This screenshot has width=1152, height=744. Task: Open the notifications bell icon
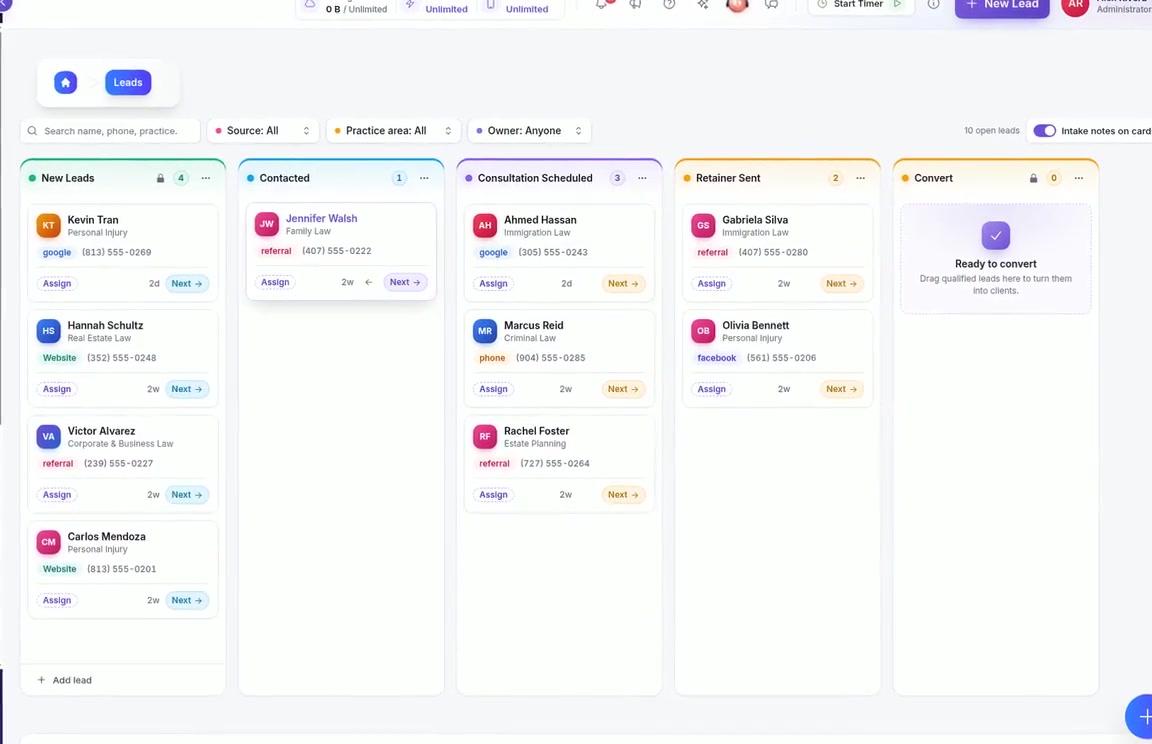point(602,4)
